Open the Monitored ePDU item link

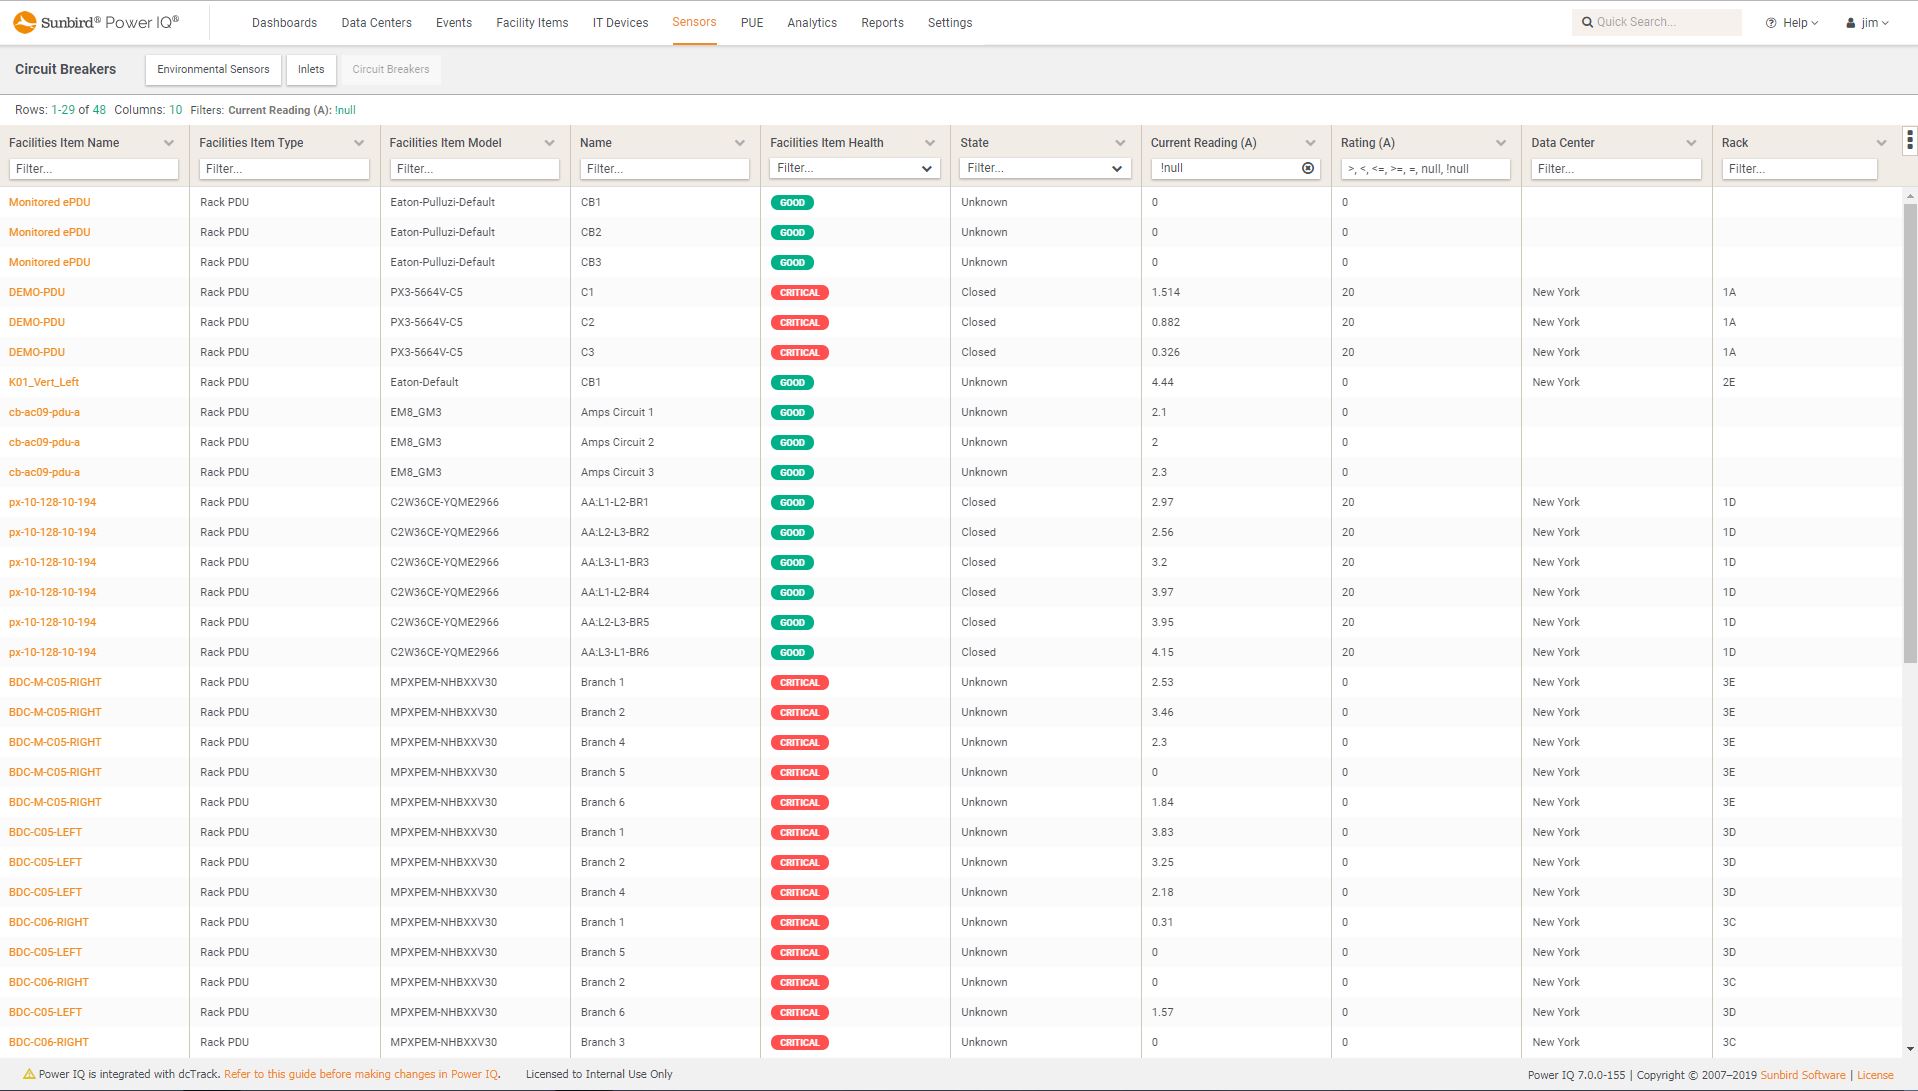pos(49,202)
